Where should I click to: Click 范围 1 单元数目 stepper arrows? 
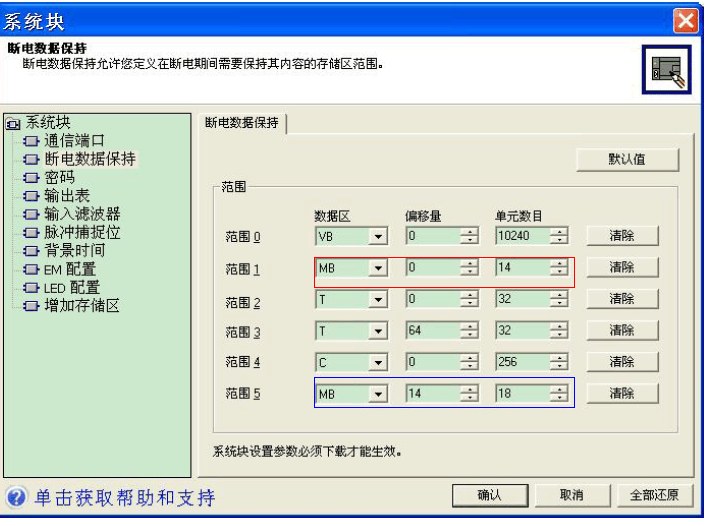coord(559,267)
